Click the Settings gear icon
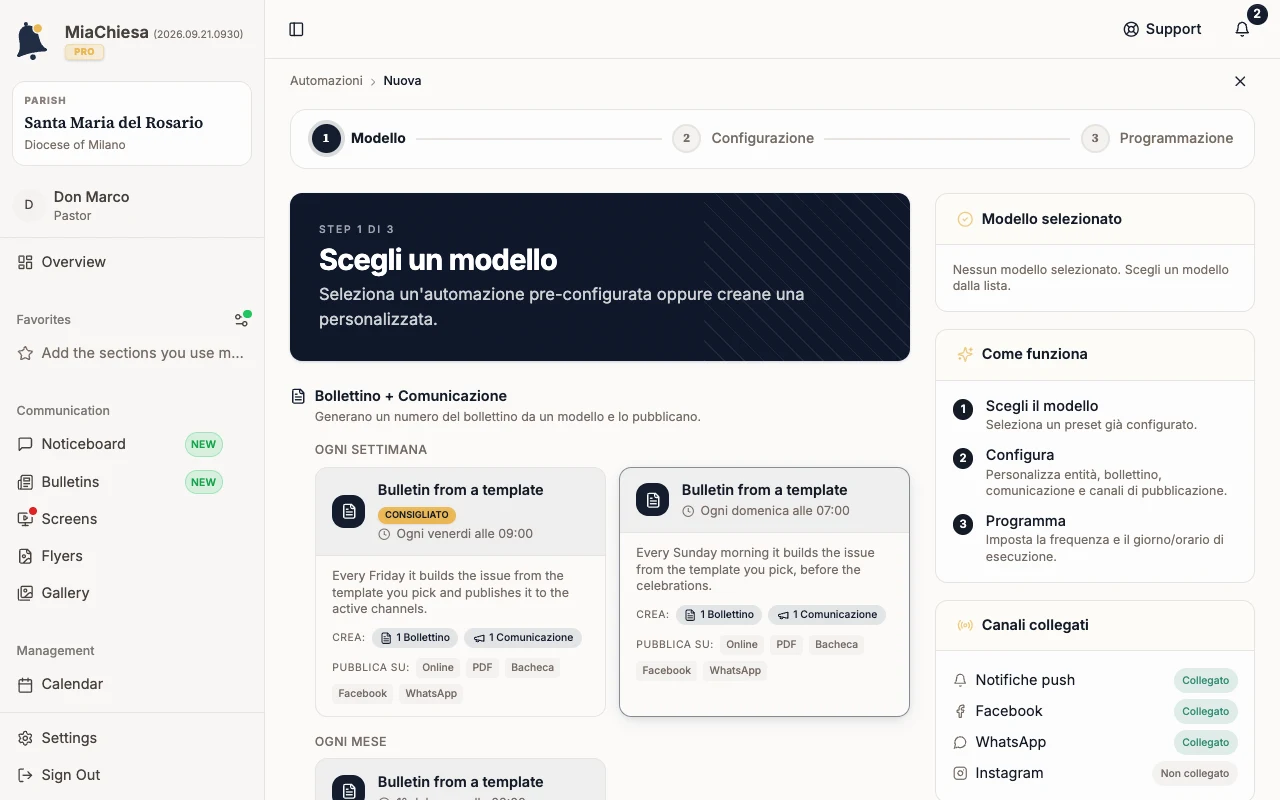This screenshot has height=800, width=1280. point(25,738)
